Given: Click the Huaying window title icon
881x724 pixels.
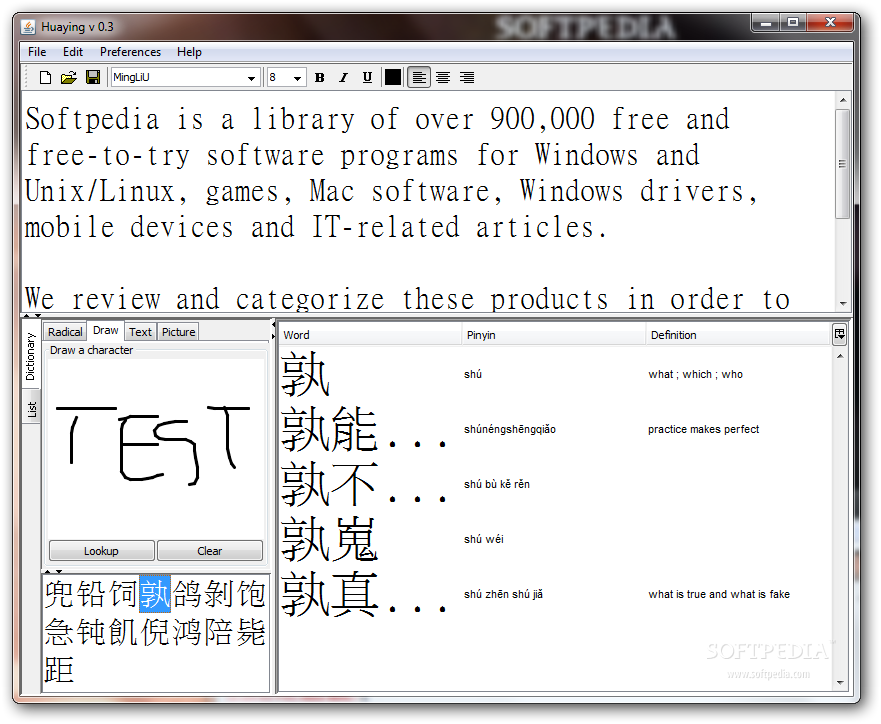Looking at the screenshot, I should 28,26.
